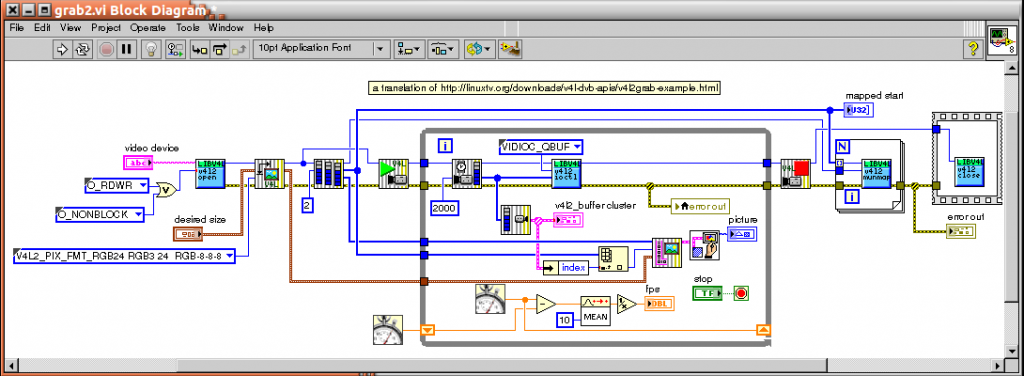The height and width of the screenshot is (376, 1024).
Task: Click the stop boolean TF terminal
Action: coord(707,294)
